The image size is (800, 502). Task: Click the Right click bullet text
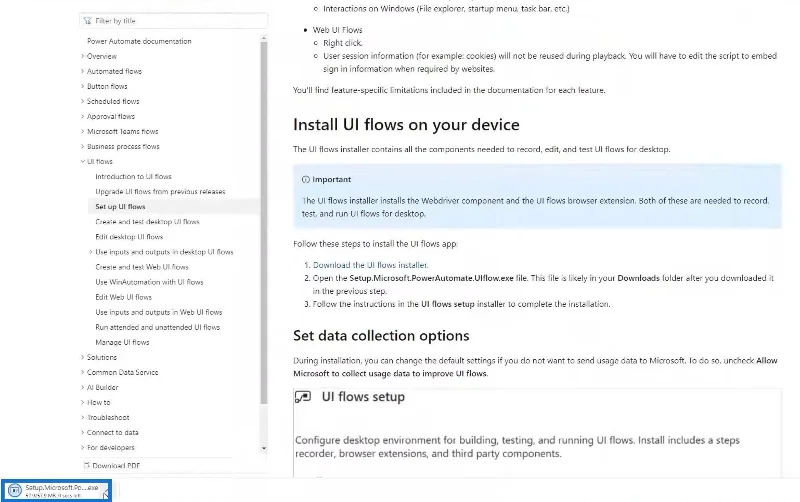[342, 43]
